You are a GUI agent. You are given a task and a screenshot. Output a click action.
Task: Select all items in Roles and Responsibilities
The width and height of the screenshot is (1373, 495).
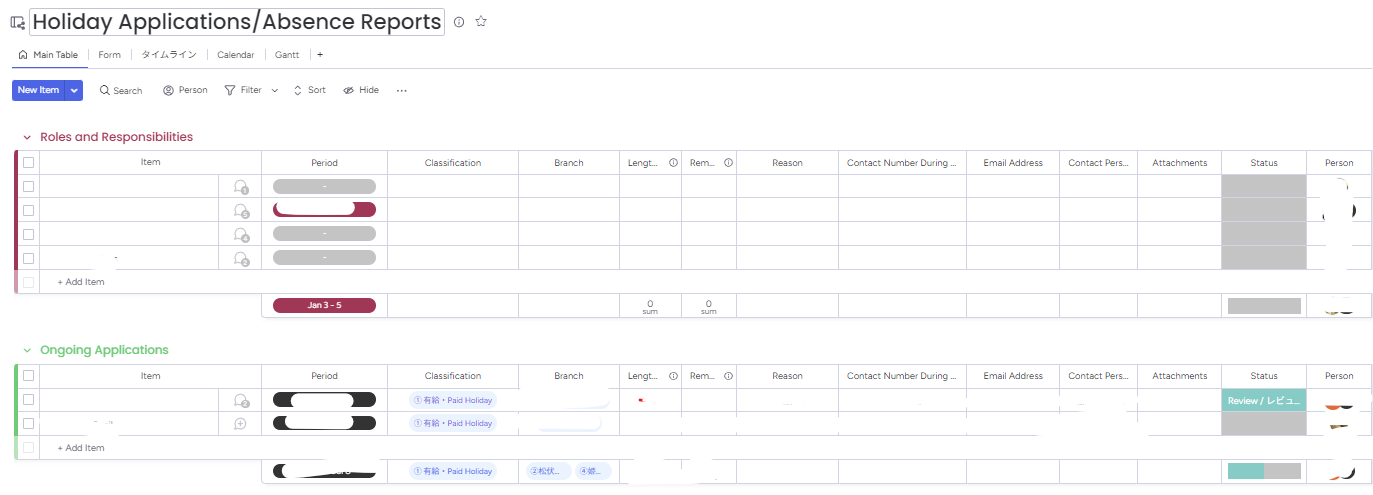[x=29, y=162]
